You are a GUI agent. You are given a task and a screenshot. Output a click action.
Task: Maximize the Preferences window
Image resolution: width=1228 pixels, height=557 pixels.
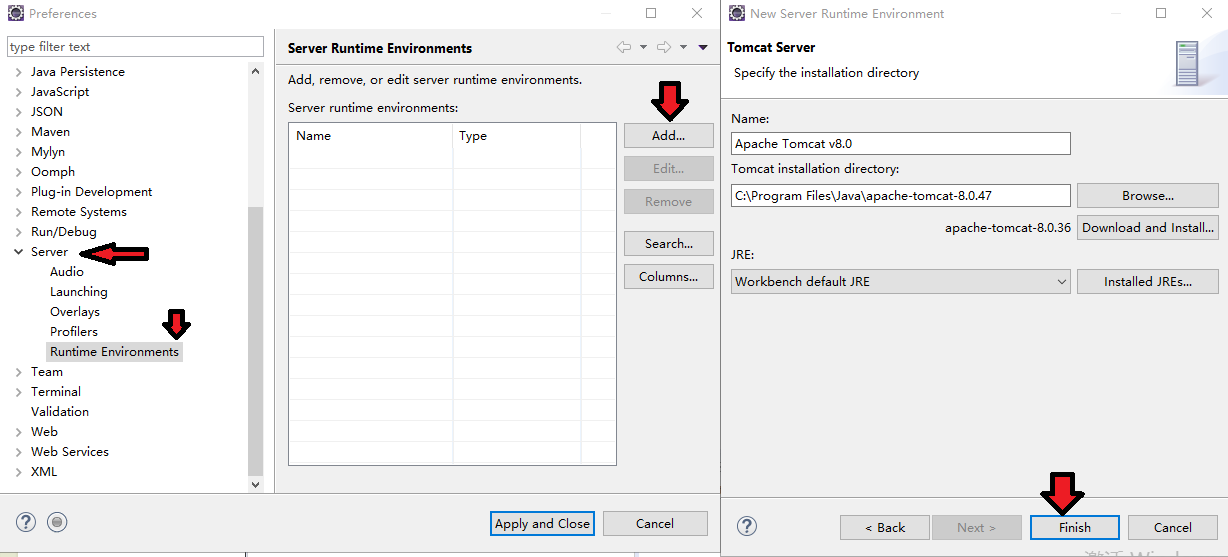point(651,13)
